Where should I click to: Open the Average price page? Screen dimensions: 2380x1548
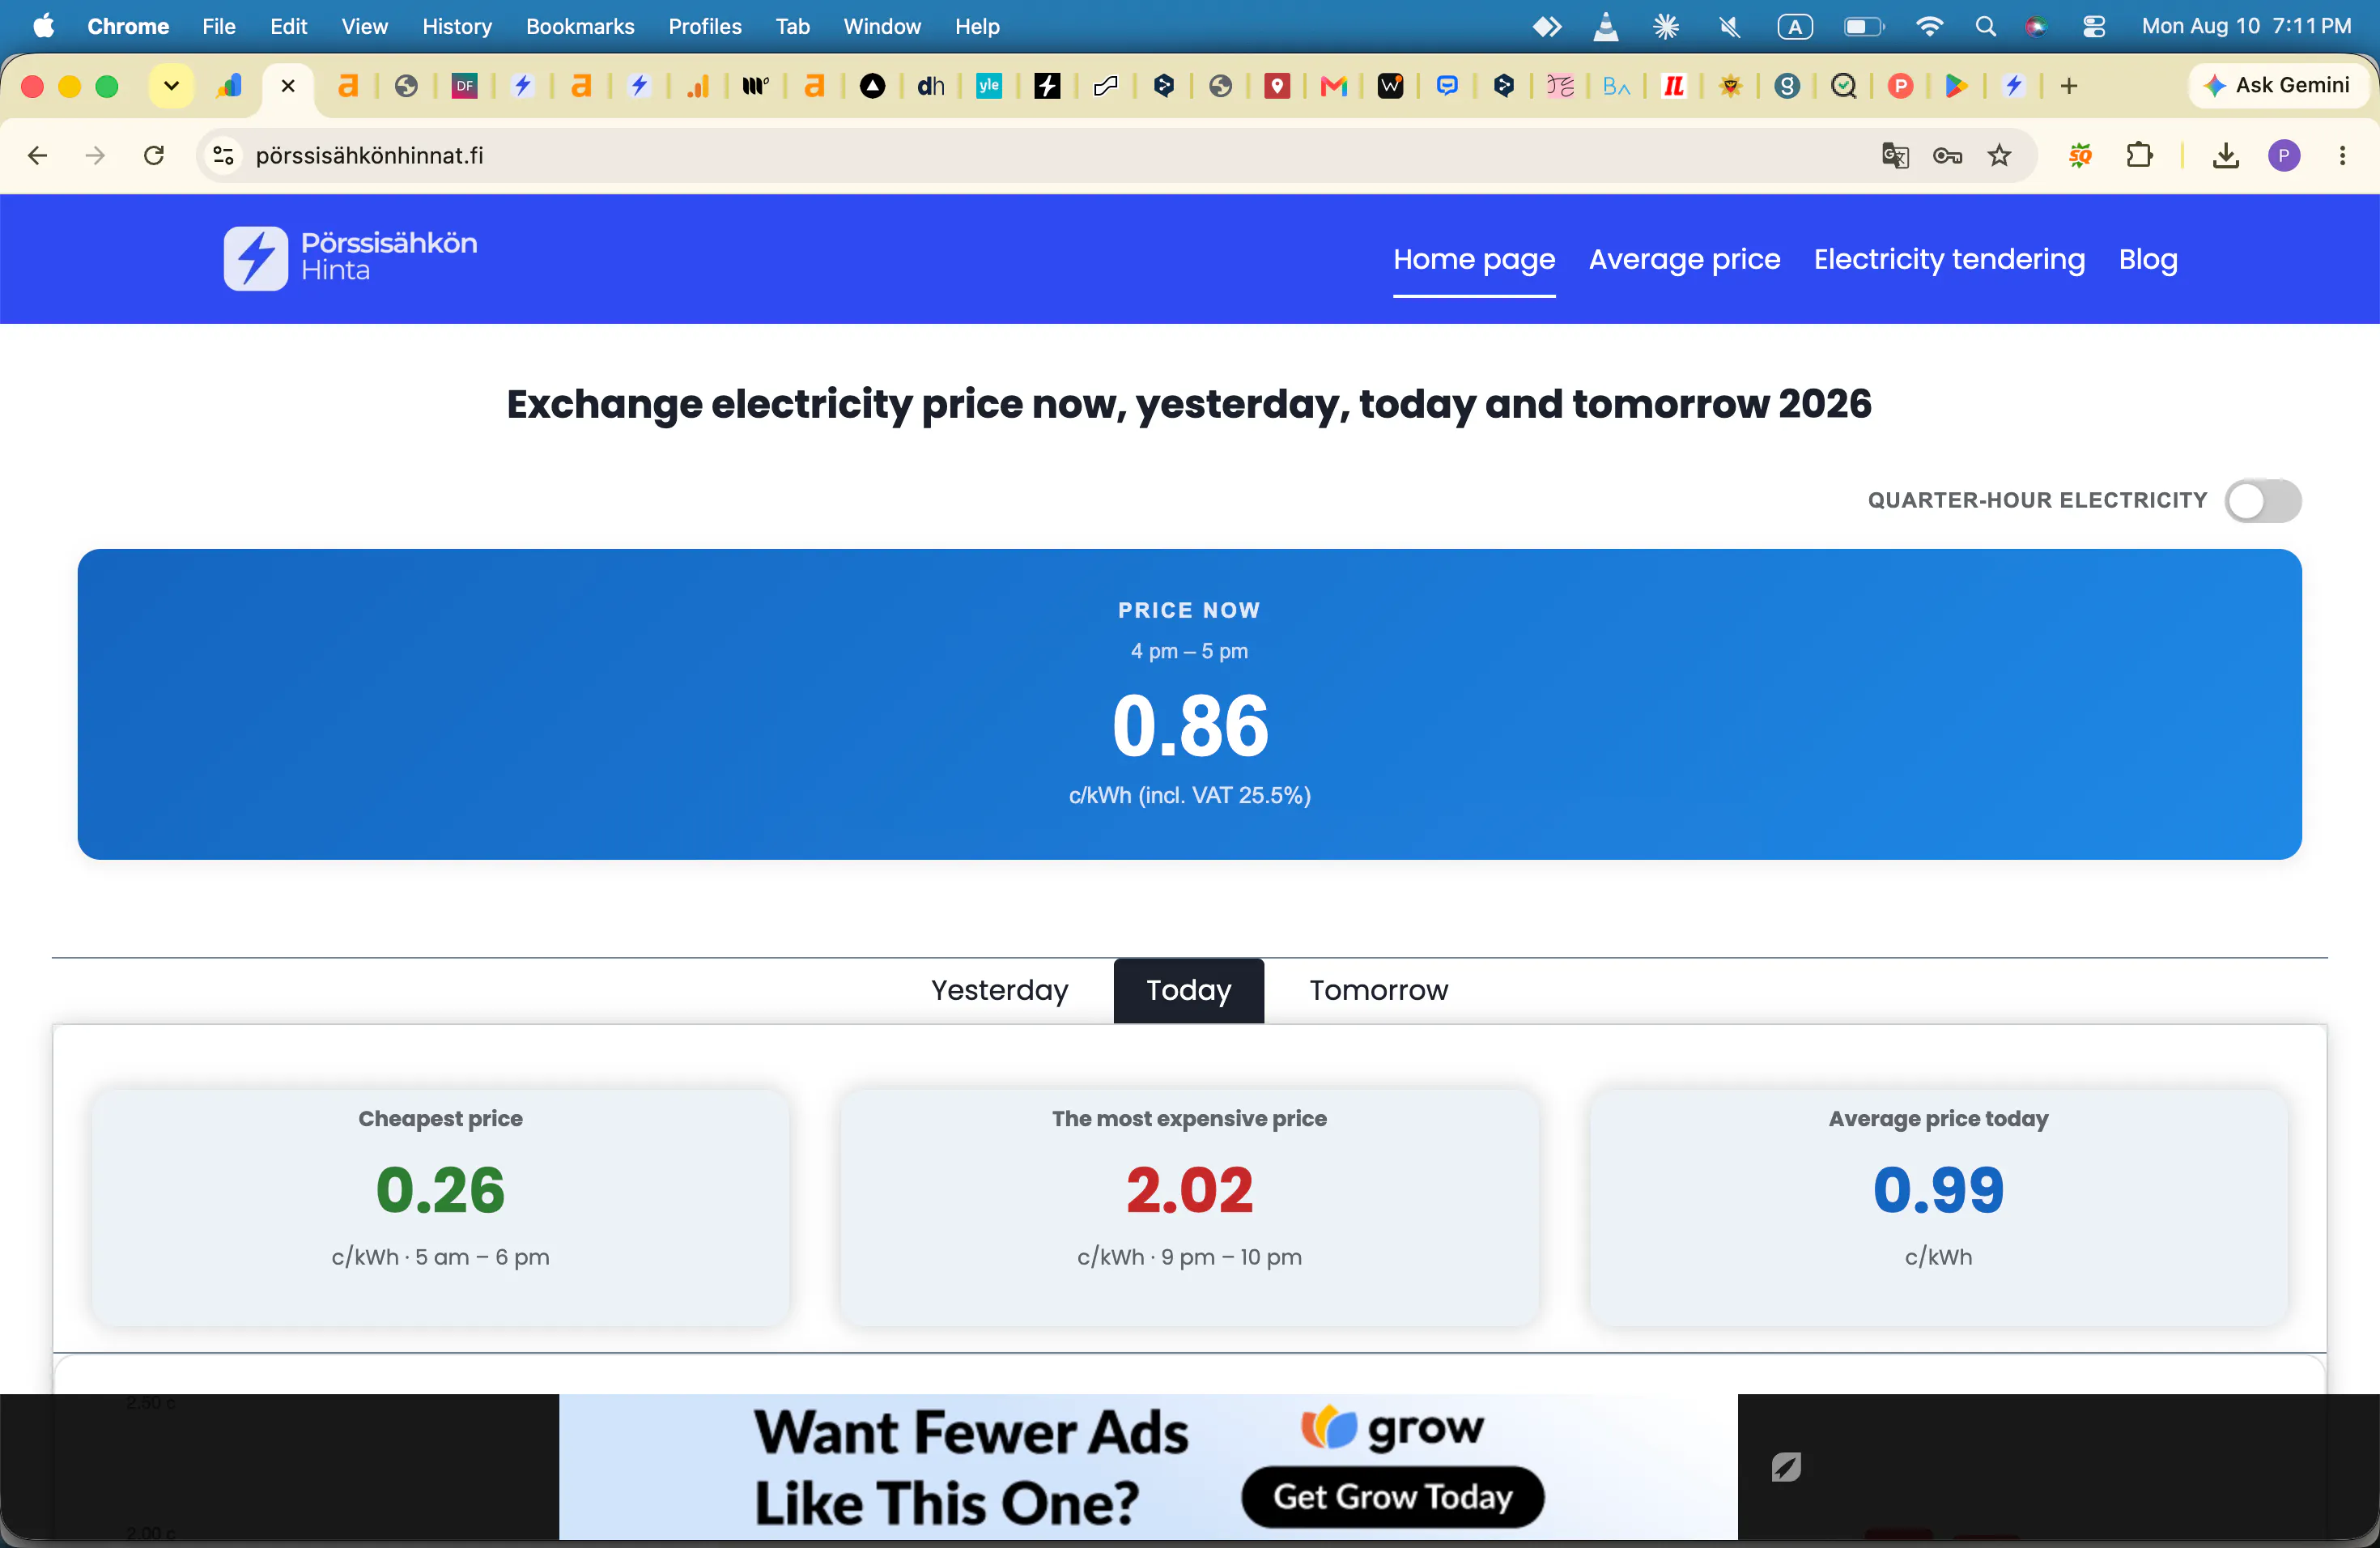point(1684,260)
